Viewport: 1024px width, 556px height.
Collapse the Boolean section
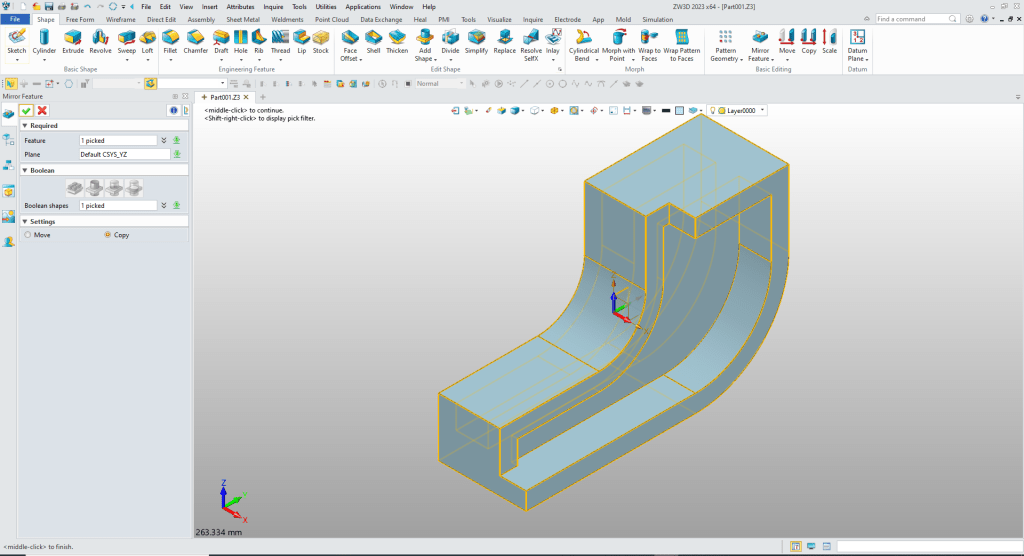(x=25, y=170)
